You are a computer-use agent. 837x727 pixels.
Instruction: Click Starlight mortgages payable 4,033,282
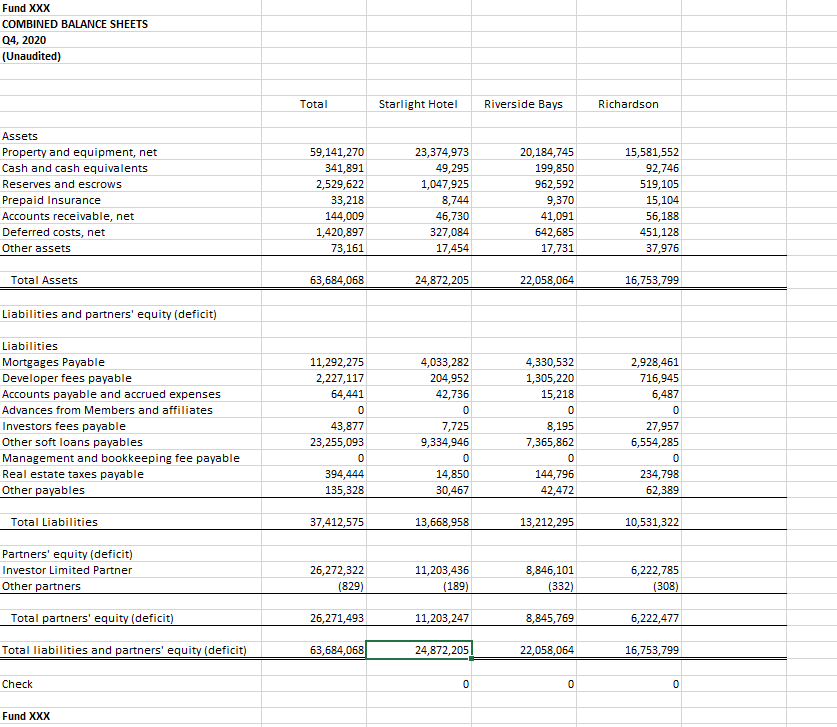pyautogui.click(x=445, y=362)
